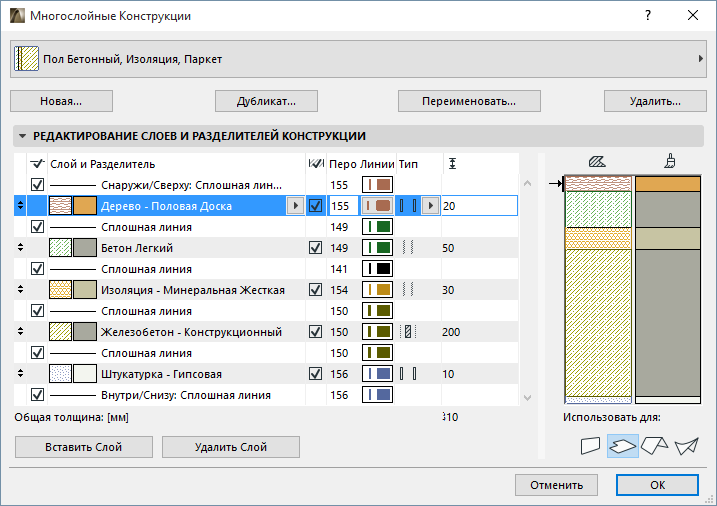
Task: Click reorder handle of Штукатурка - Гипсовая row
Action: [20, 374]
